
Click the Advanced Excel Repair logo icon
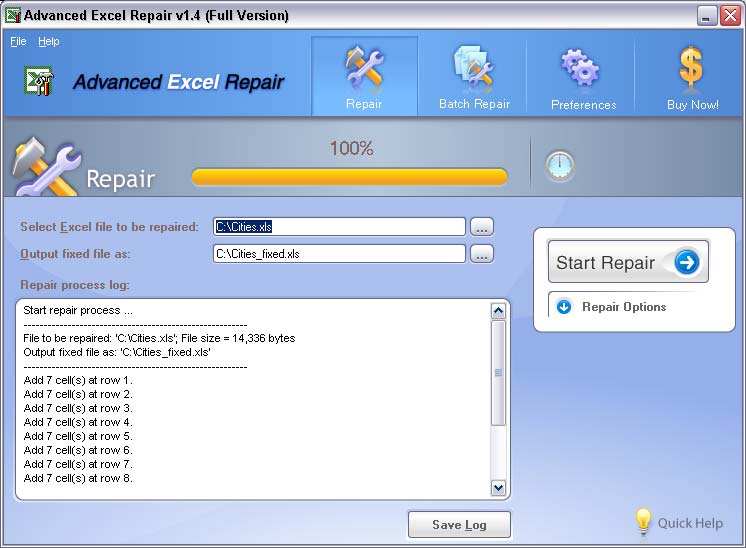coord(39,81)
